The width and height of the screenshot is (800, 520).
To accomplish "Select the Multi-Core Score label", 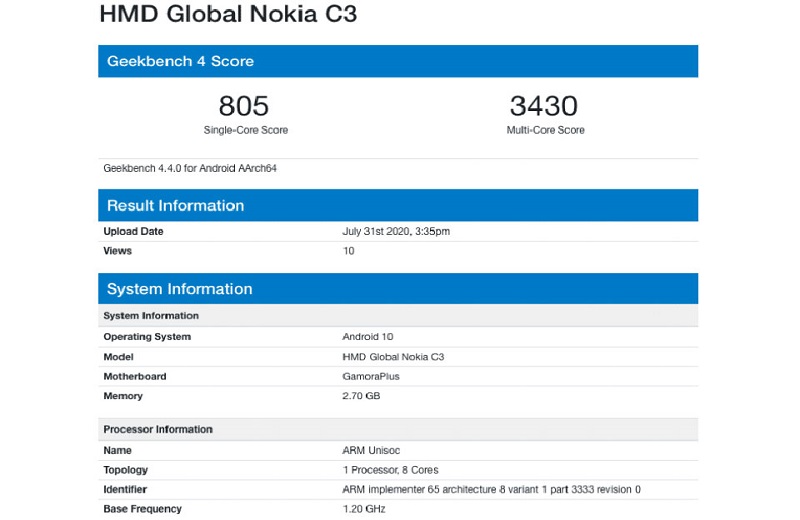I will coord(545,130).
